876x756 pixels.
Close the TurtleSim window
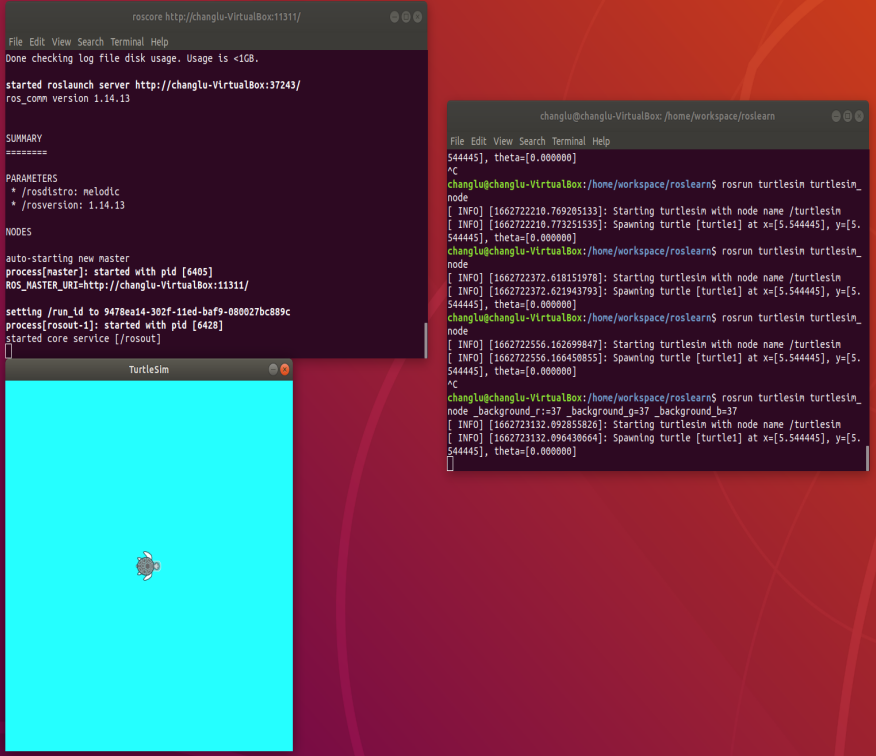click(x=285, y=369)
